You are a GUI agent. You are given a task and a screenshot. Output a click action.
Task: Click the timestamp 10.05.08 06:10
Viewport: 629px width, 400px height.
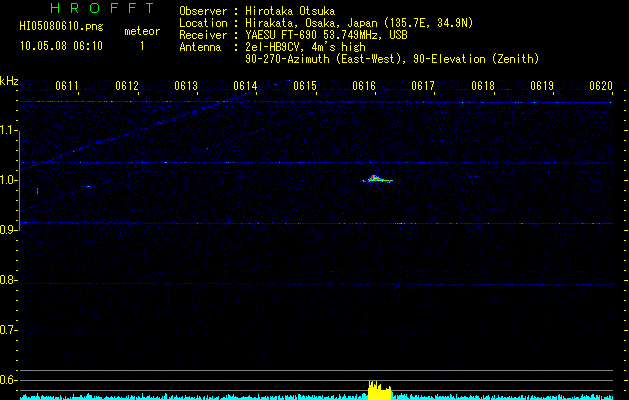(x=61, y=46)
